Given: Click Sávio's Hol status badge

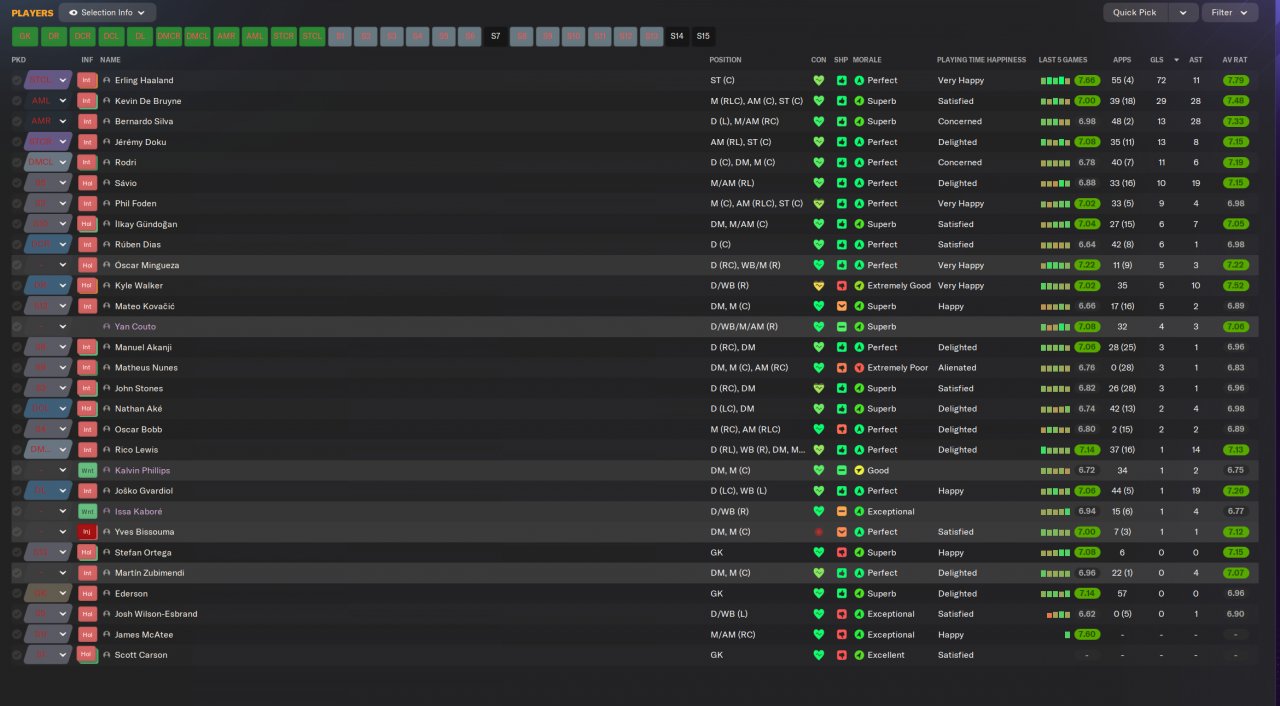Looking at the screenshot, I should [x=87, y=183].
